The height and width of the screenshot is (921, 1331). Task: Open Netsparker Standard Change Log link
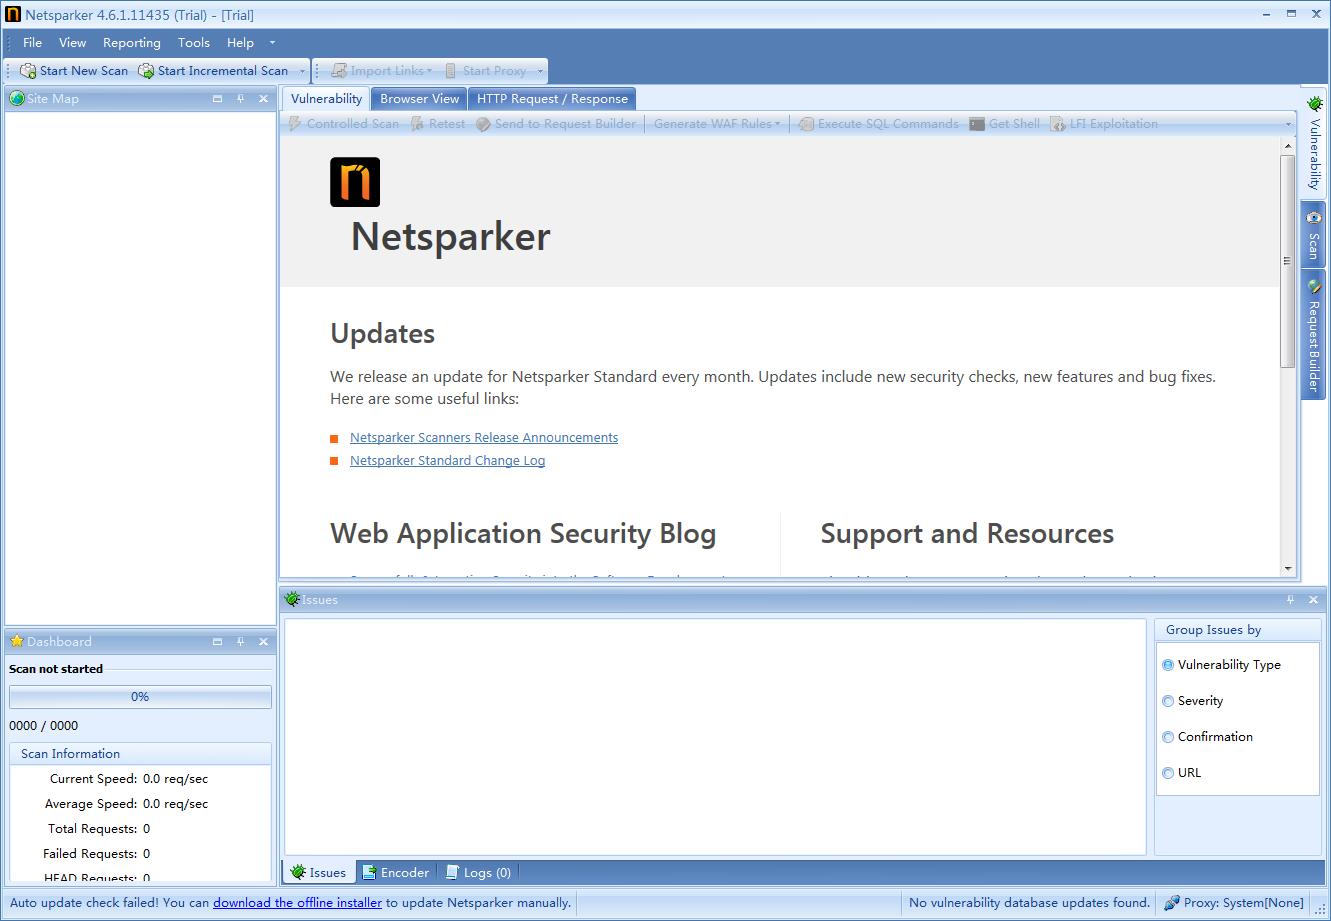click(x=447, y=461)
